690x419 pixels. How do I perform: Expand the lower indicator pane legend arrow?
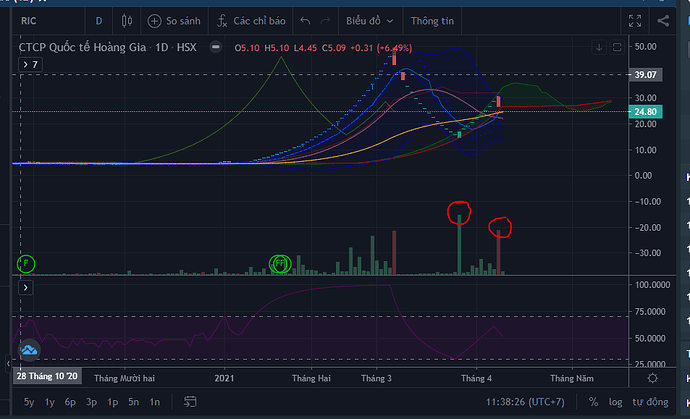pos(27,288)
